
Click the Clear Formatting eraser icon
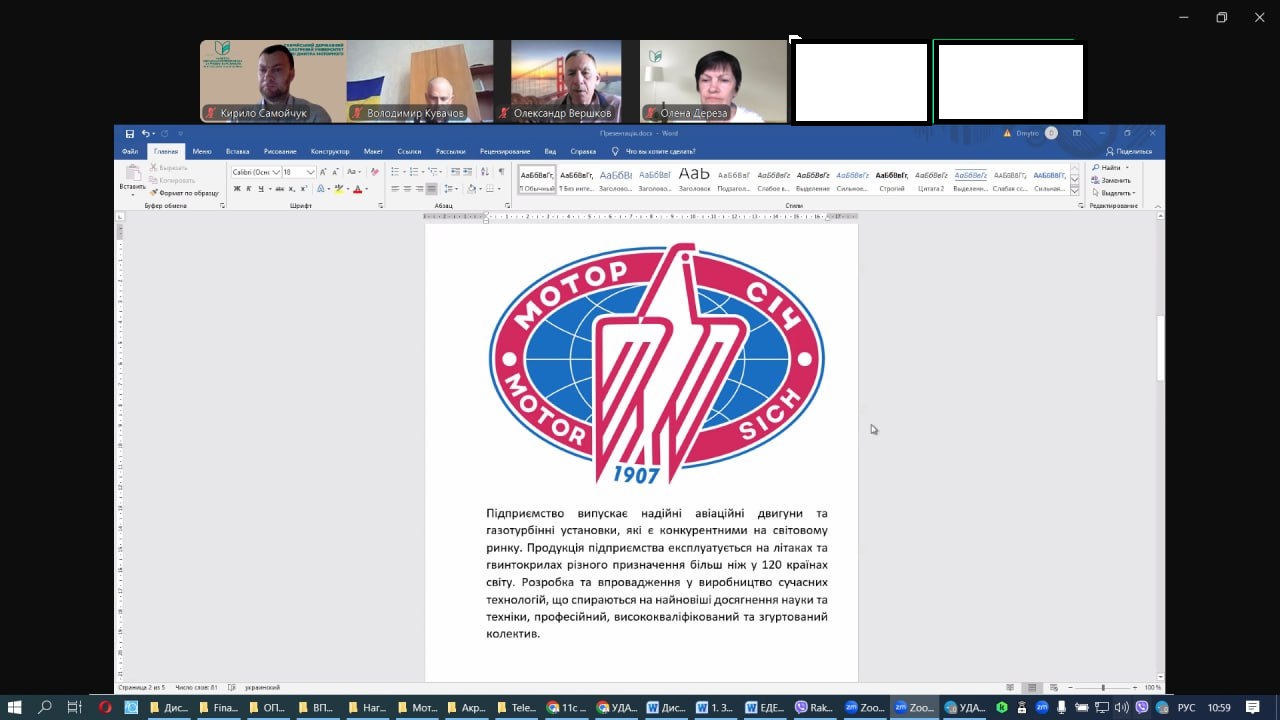click(375, 172)
